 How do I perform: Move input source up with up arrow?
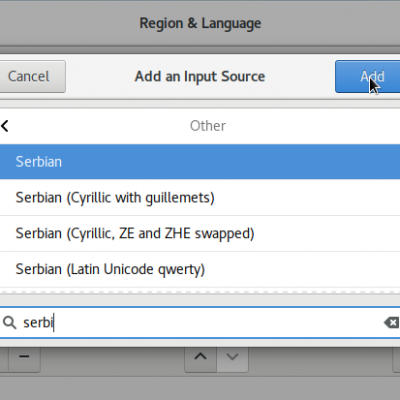coord(200,357)
